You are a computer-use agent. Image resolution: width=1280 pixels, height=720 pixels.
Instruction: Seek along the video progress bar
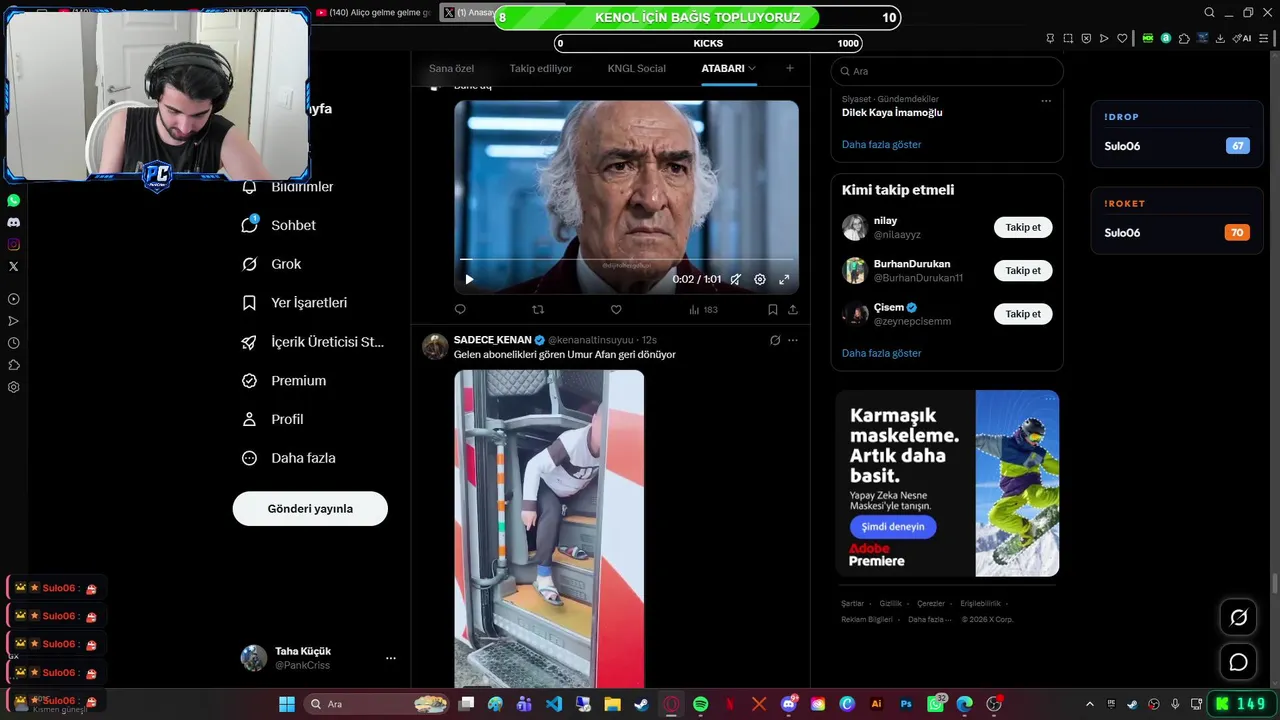point(627,260)
